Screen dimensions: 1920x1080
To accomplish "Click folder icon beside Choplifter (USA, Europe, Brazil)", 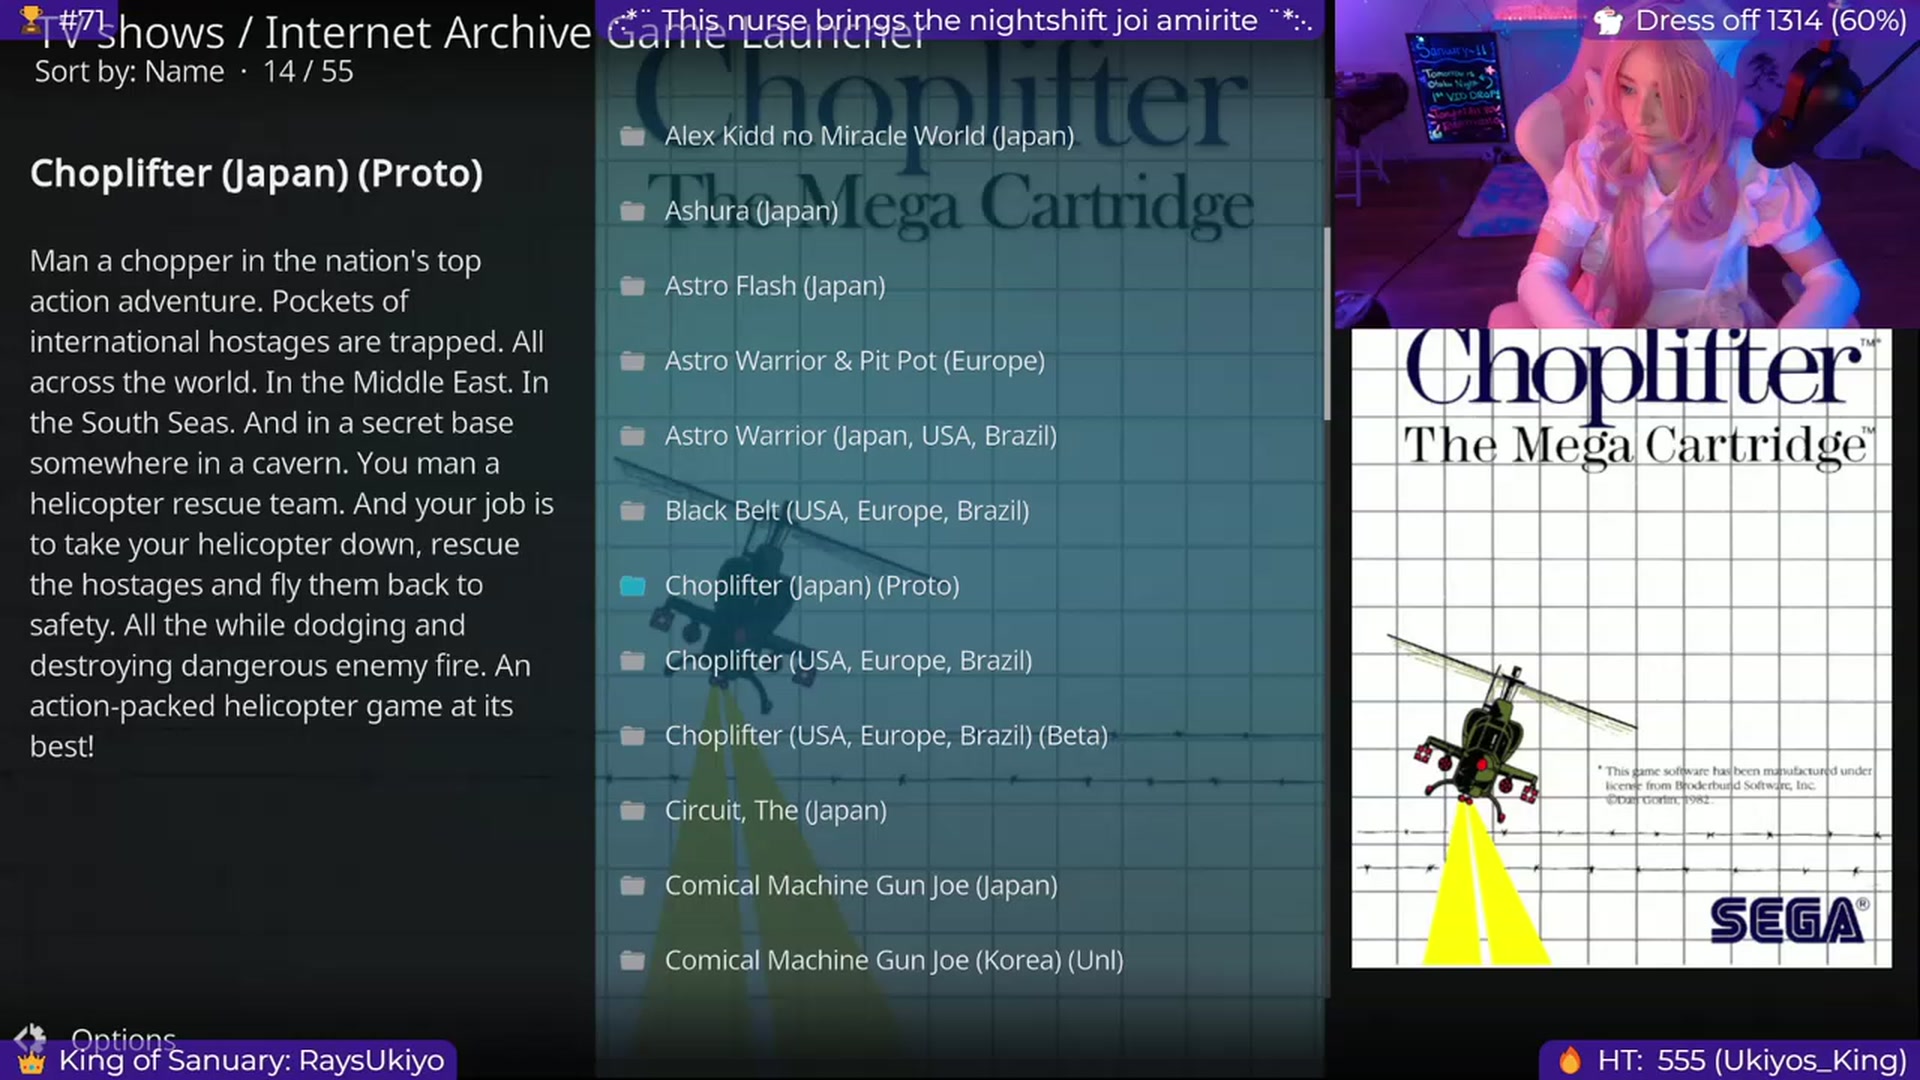I will 632,661.
